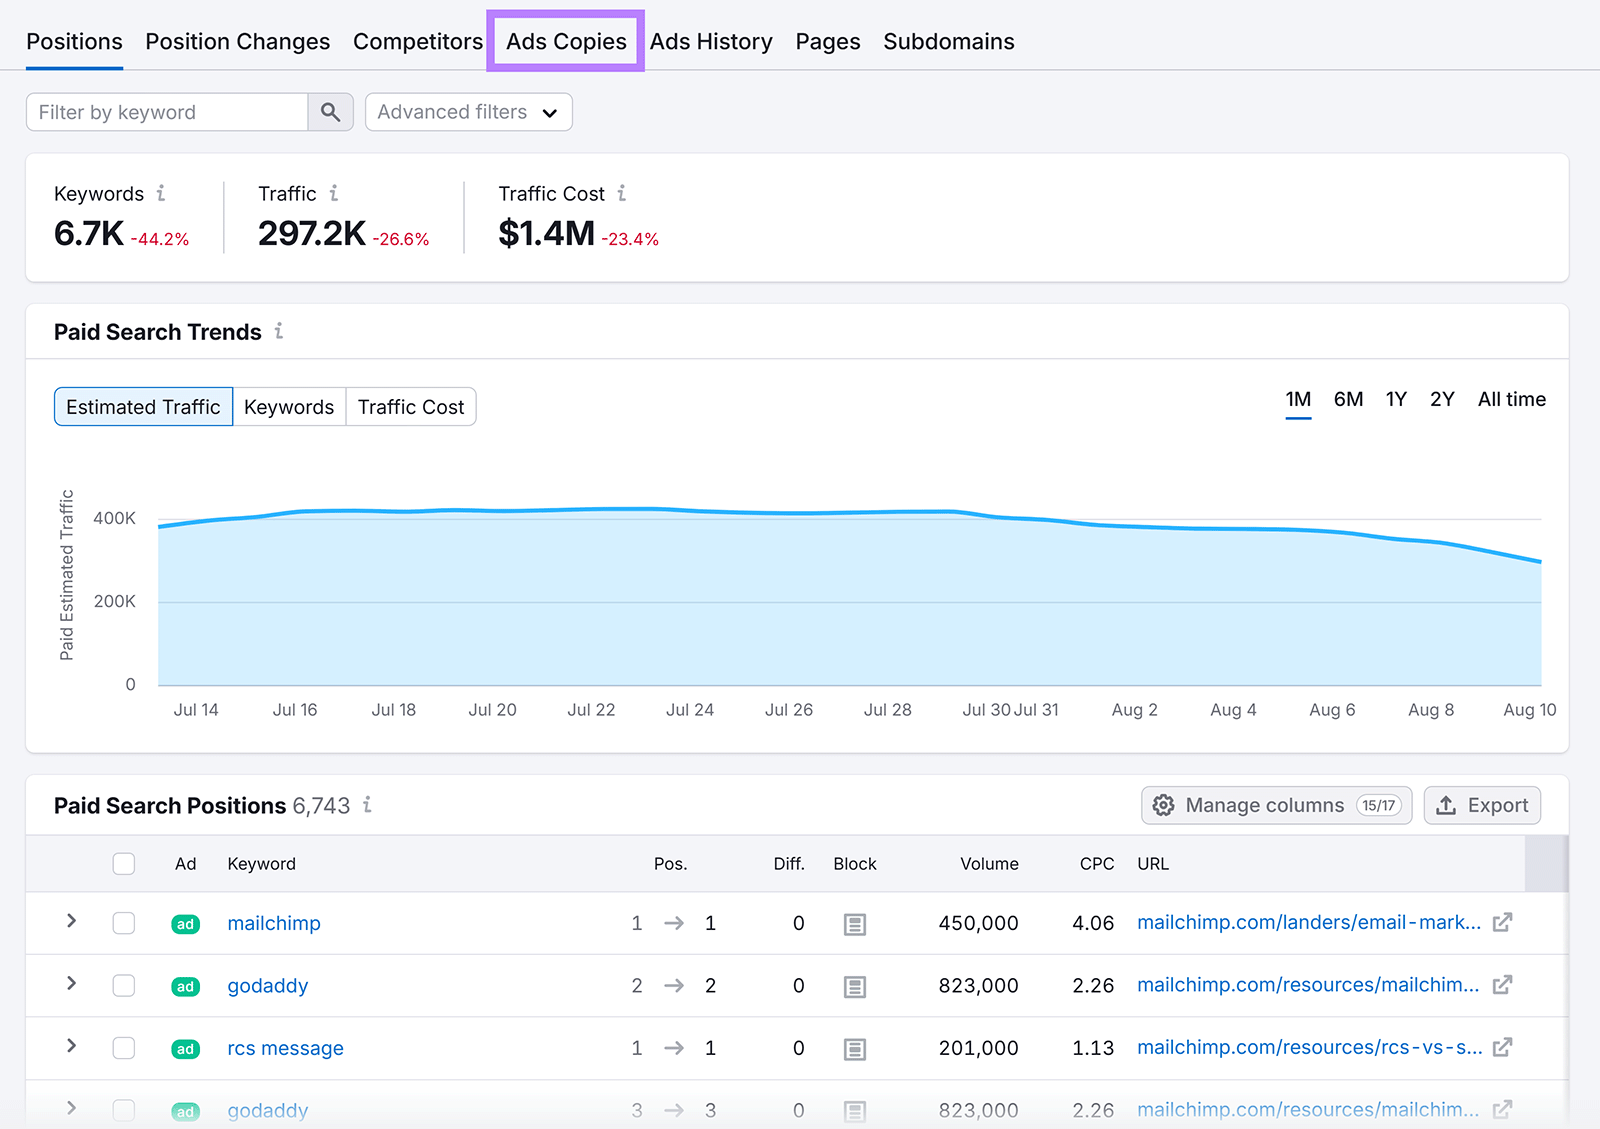Click the Traffic Cost info icon
1600x1129 pixels.
623,193
